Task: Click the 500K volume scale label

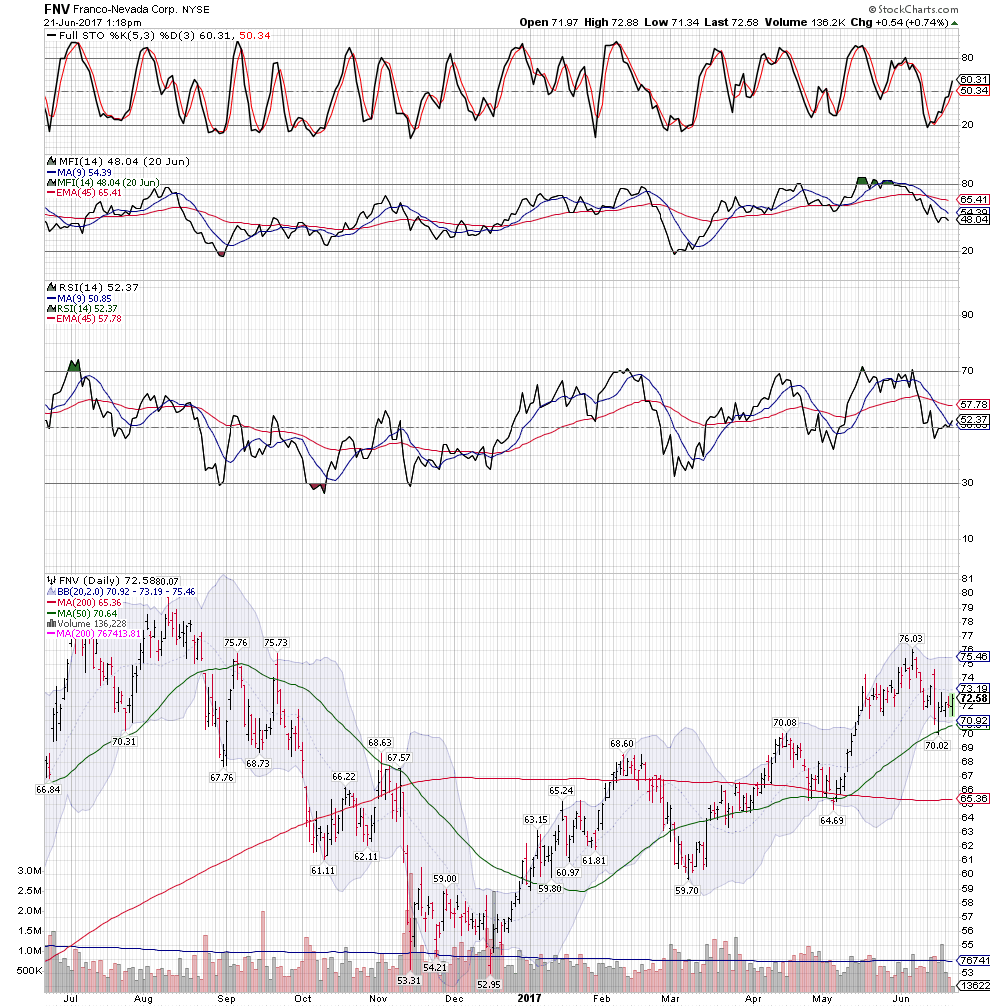Action: coord(30,970)
